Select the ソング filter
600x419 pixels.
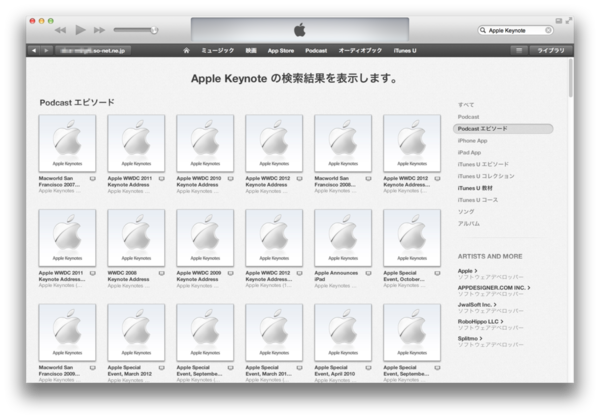(x=466, y=212)
